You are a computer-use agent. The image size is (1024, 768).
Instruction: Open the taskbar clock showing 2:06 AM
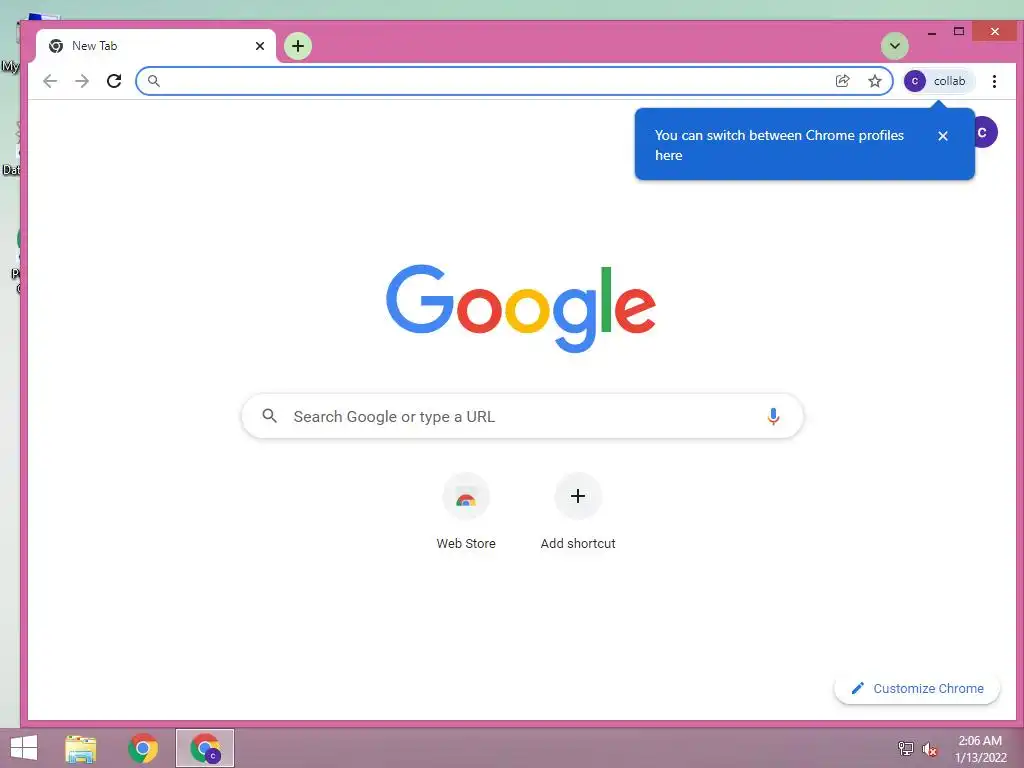[x=980, y=749]
